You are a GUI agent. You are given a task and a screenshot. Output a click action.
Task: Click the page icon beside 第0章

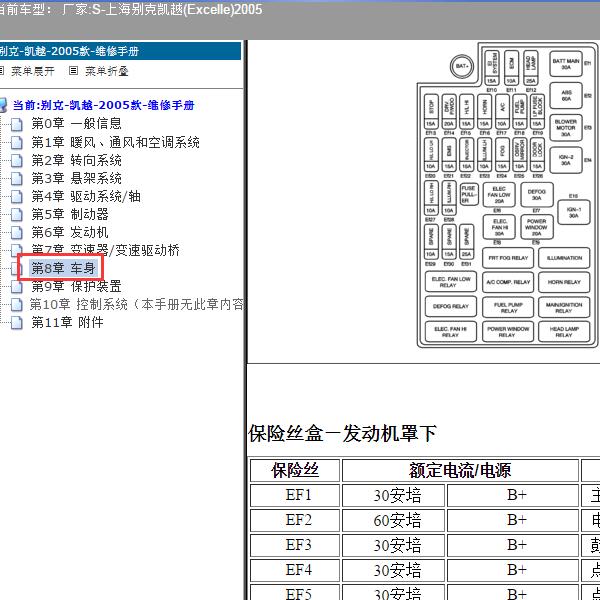tap(16, 124)
